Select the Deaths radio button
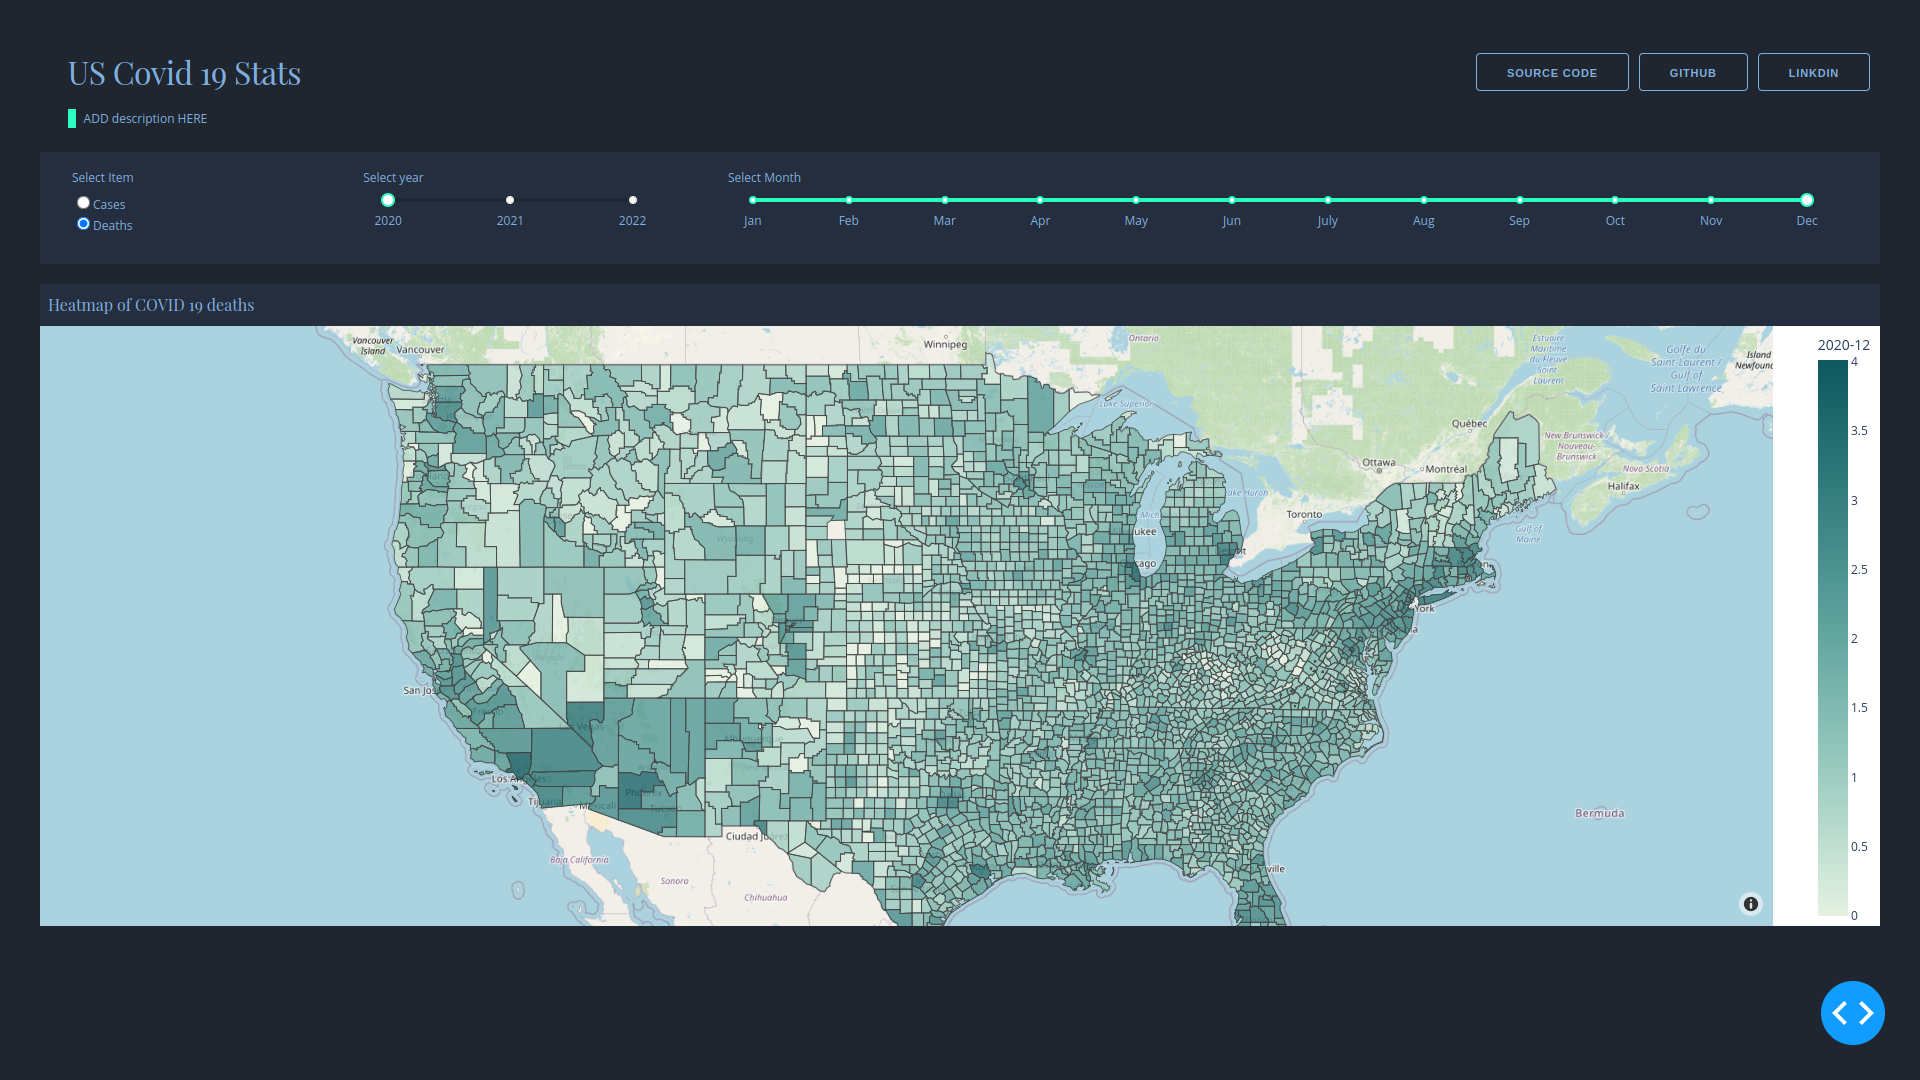1920x1080 pixels. (x=83, y=224)
